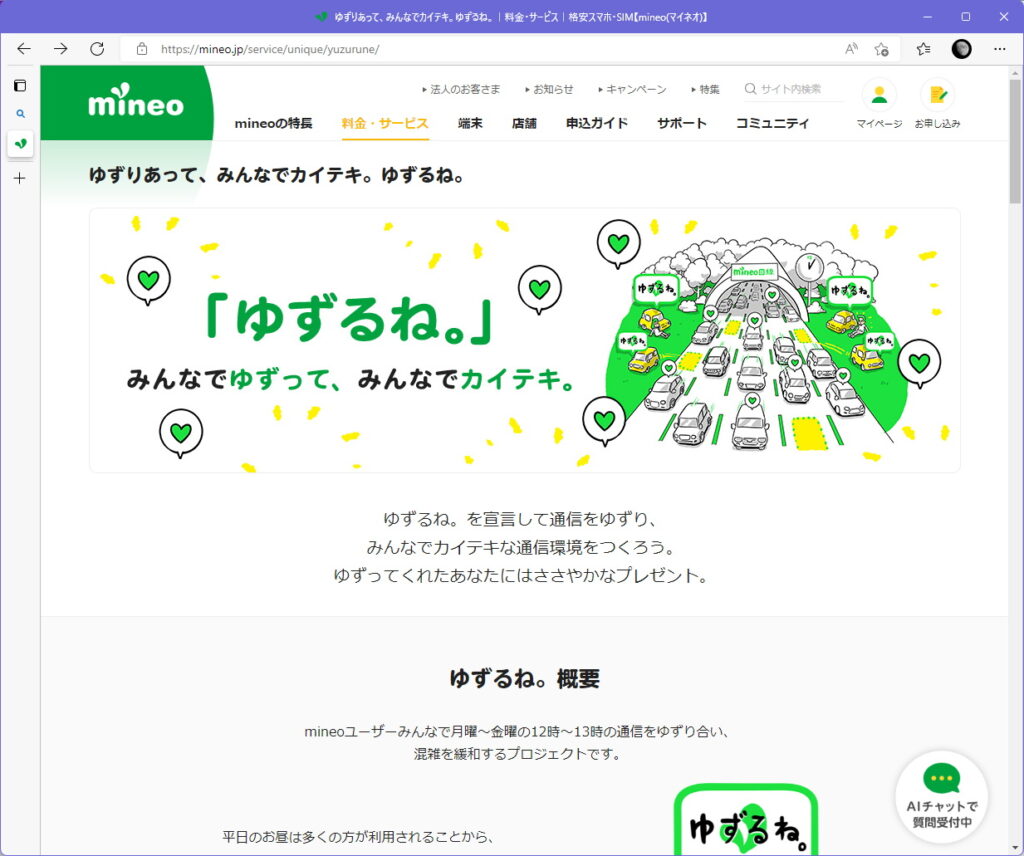
Task: Click the site search magnifier icon
Action: [750, 89]
